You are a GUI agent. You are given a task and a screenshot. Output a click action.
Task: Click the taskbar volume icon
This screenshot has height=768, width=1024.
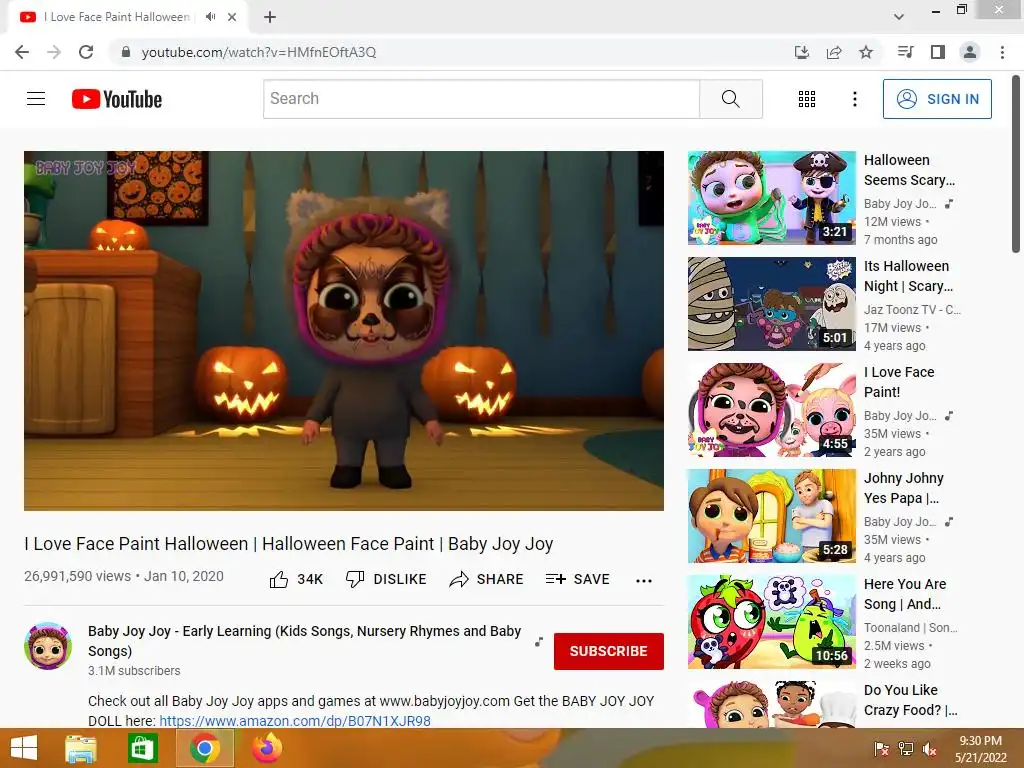929,749
